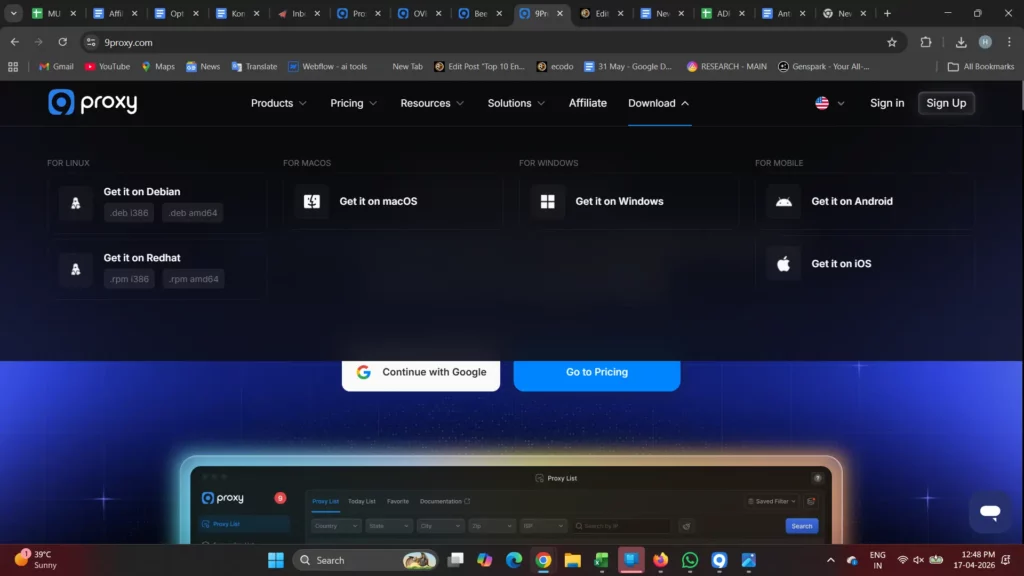The height and width of the screenshot is (576, 1024).
Task: Open the All Bookmarks folder
Action: (981, 67)
